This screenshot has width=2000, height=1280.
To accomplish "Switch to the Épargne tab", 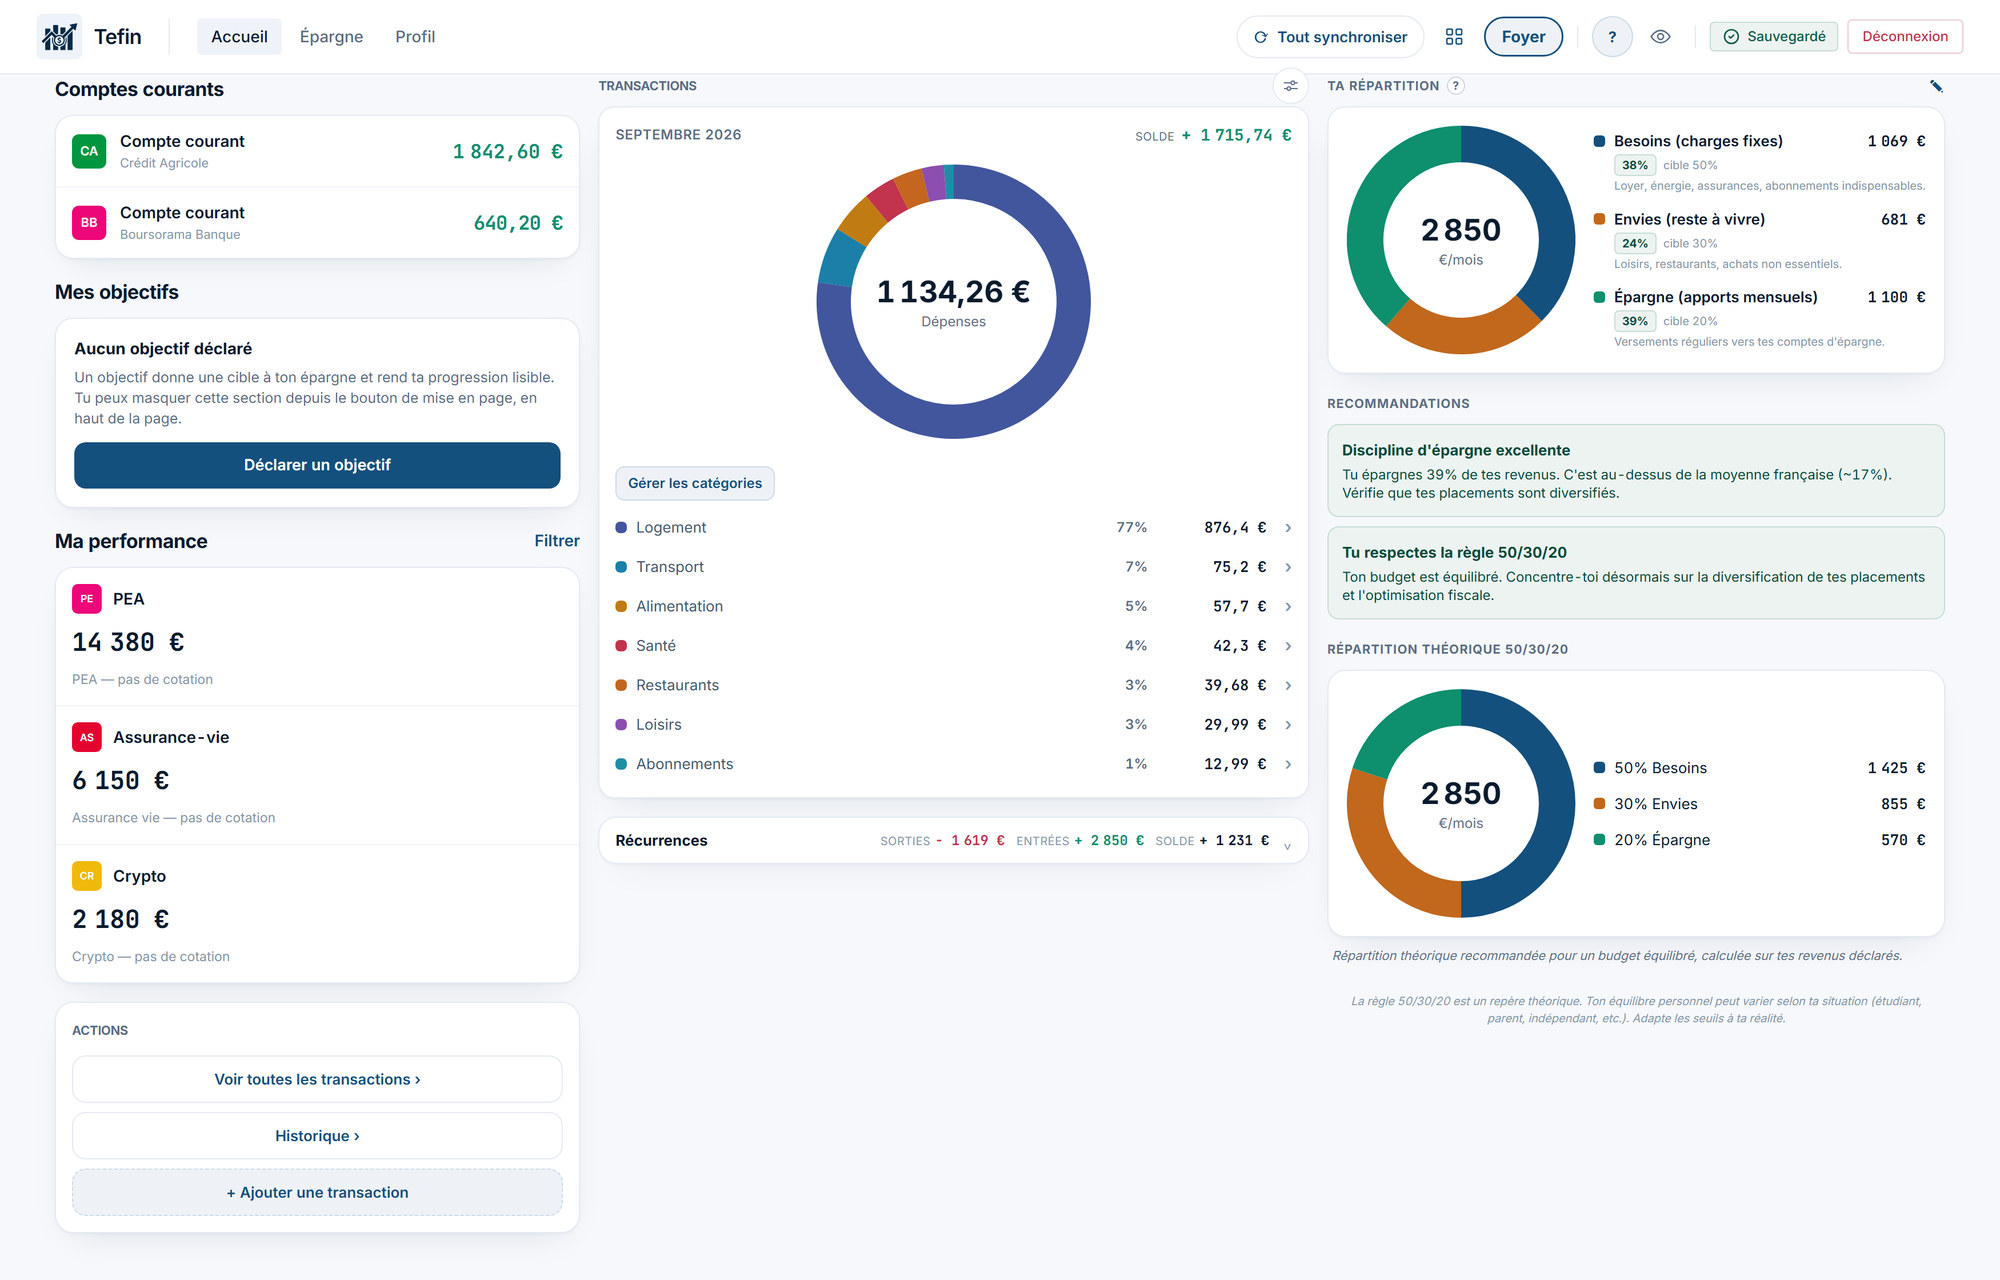I will pyautogui.click(x=331, y=37).
